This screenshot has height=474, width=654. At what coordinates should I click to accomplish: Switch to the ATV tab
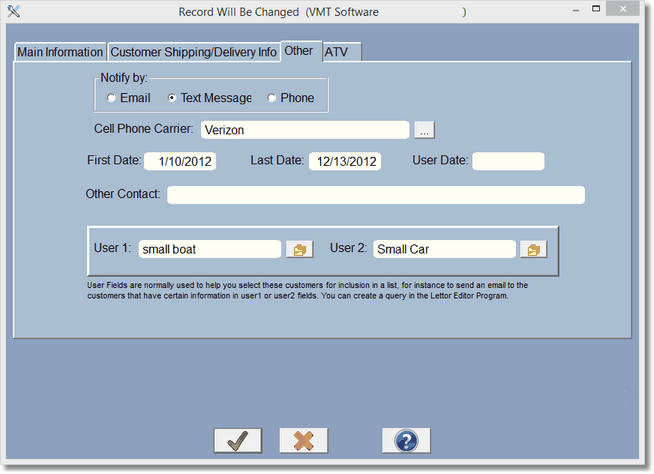click(x=336, y=52)
